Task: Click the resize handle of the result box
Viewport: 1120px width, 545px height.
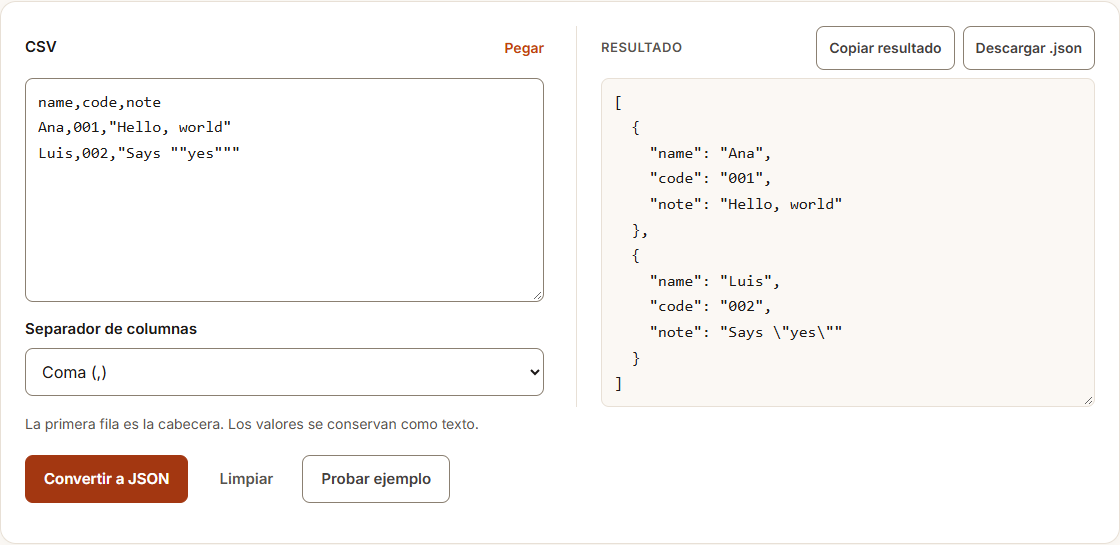Action: point(1089,401)
